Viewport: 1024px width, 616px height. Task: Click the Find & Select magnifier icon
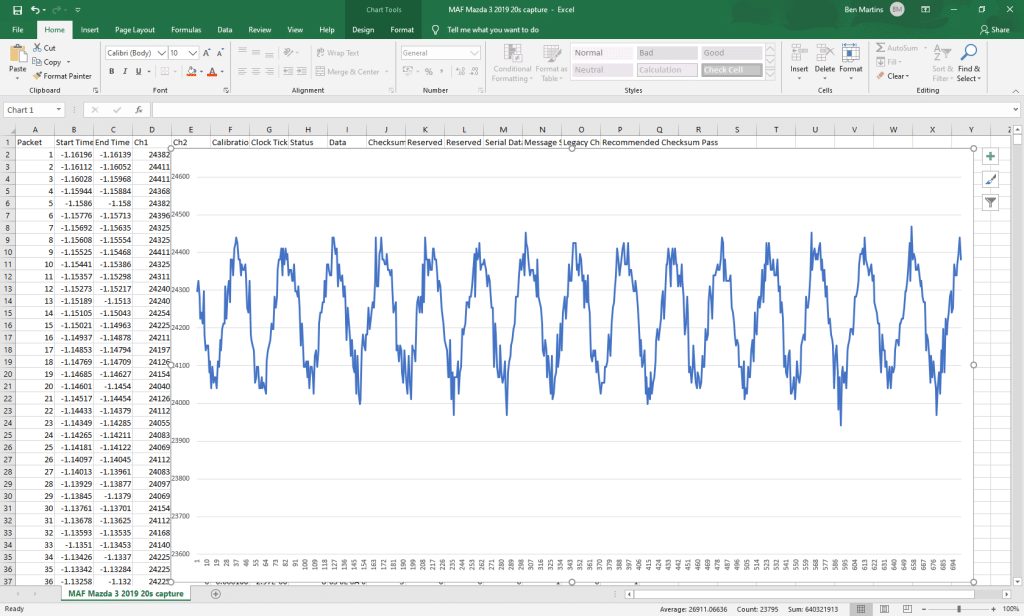click(x=969, y=53)
